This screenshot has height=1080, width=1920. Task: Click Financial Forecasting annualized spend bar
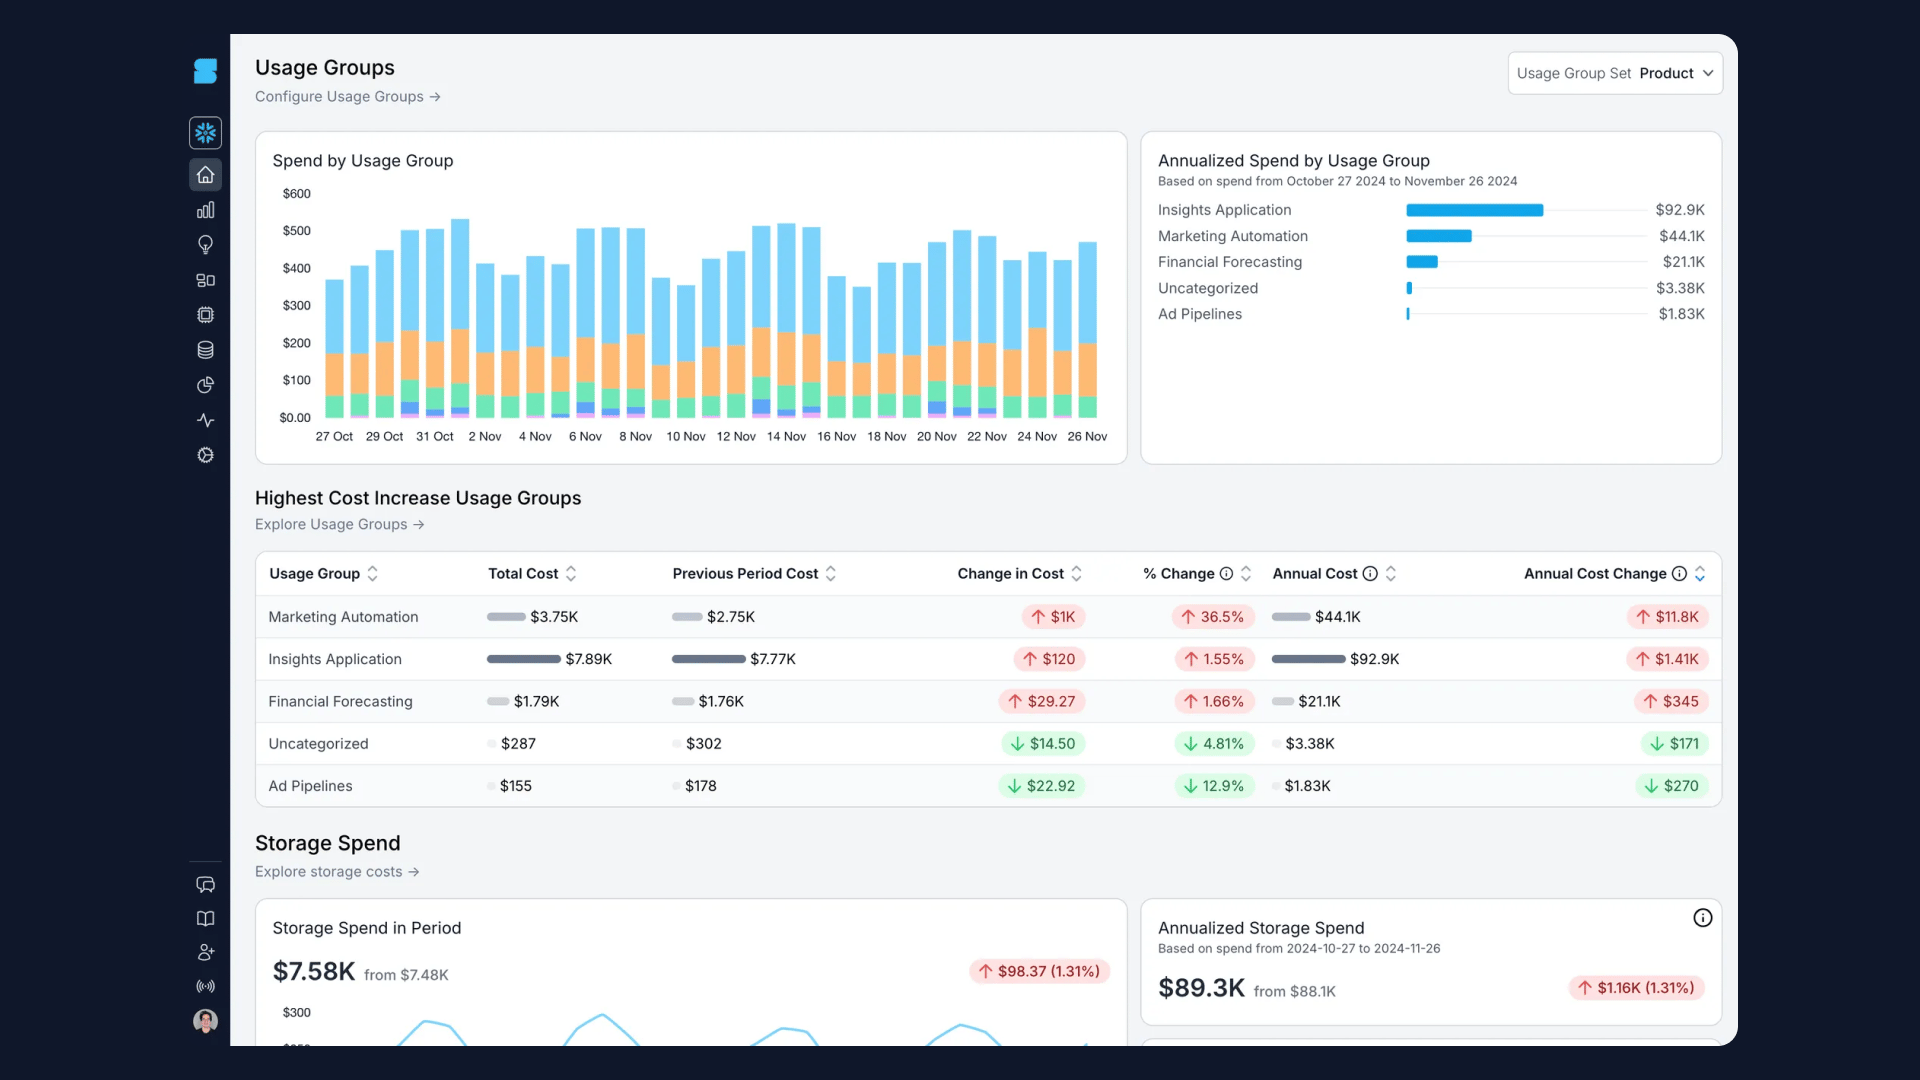(1421, 262)
